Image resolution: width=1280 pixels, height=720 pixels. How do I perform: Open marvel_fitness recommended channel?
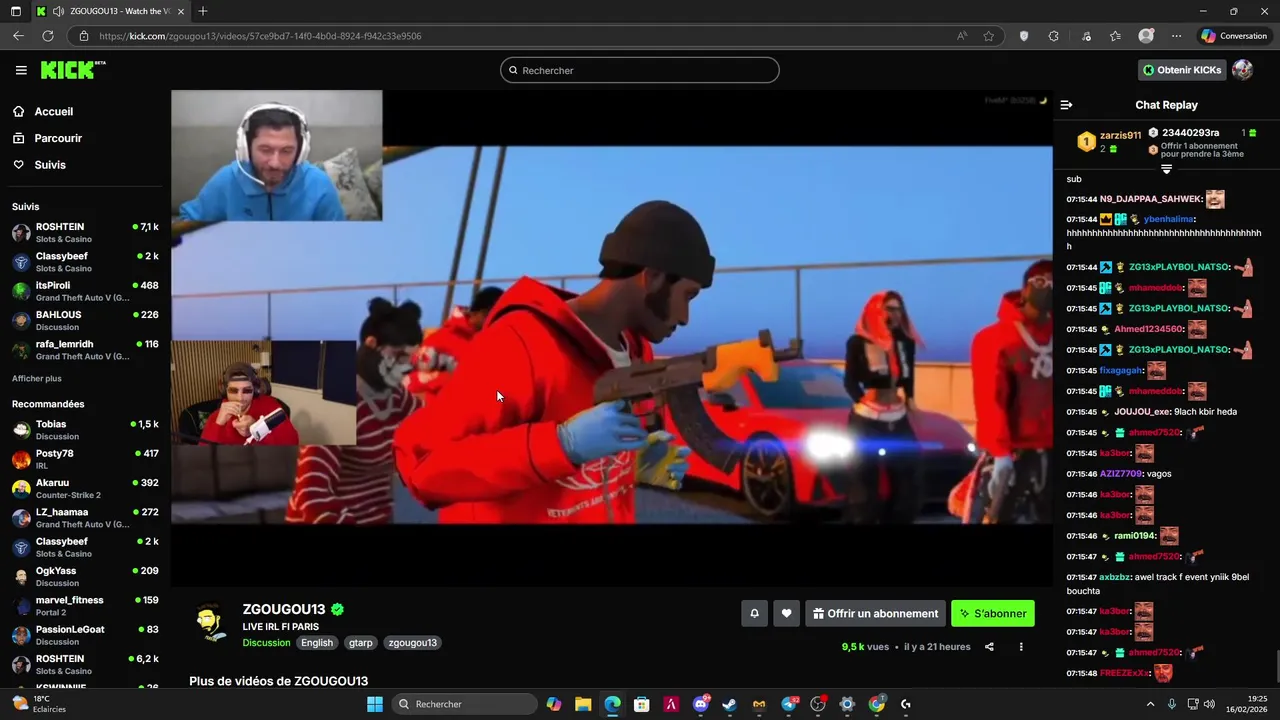tap(85, 605)
